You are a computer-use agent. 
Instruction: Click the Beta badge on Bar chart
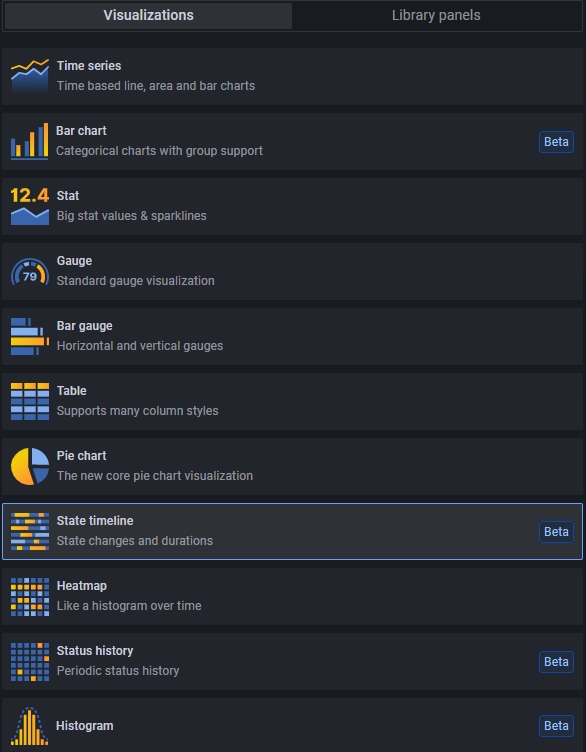pyautogui.click(x=556, y=142)
